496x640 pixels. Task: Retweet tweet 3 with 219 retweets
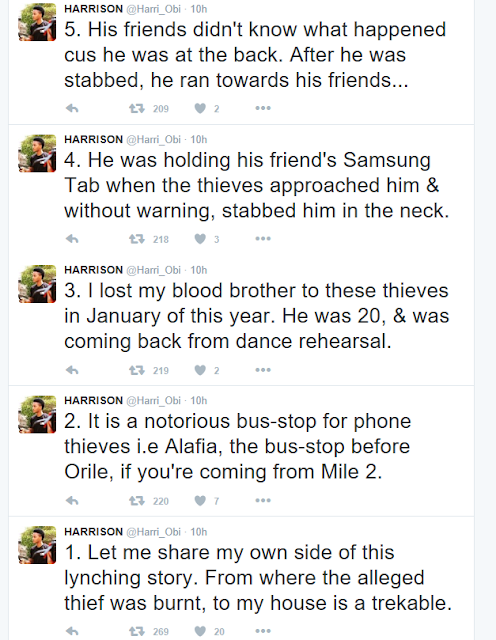tap(137, 370)
